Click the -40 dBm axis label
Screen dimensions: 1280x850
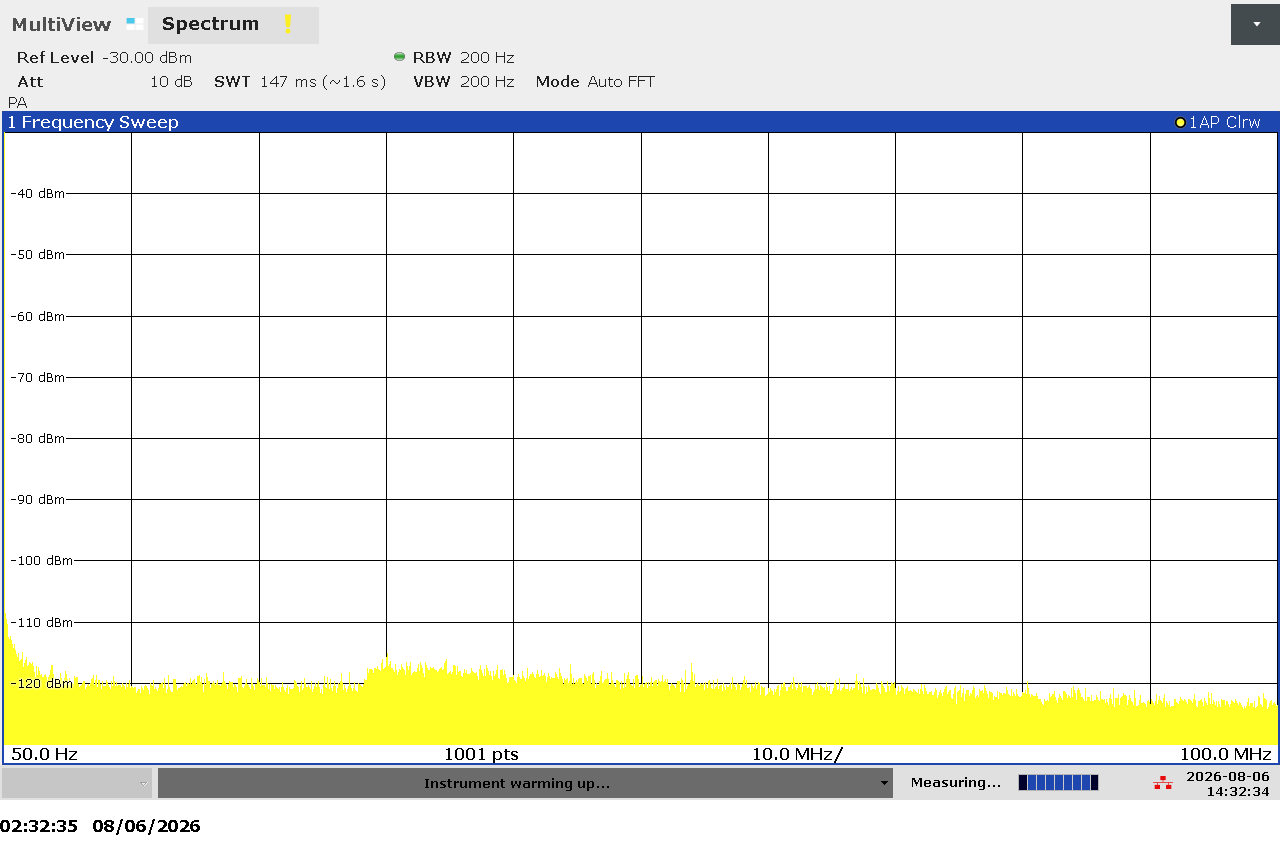tap(37, 193)
